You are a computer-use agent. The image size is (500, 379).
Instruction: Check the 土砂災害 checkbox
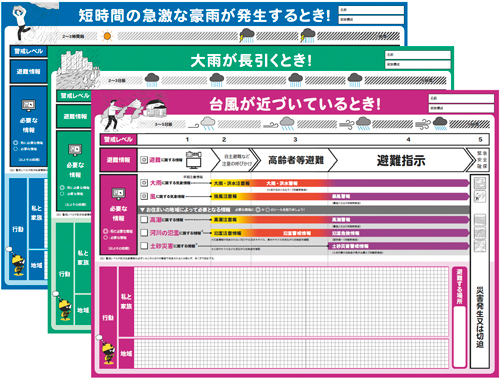pos(144,246)
